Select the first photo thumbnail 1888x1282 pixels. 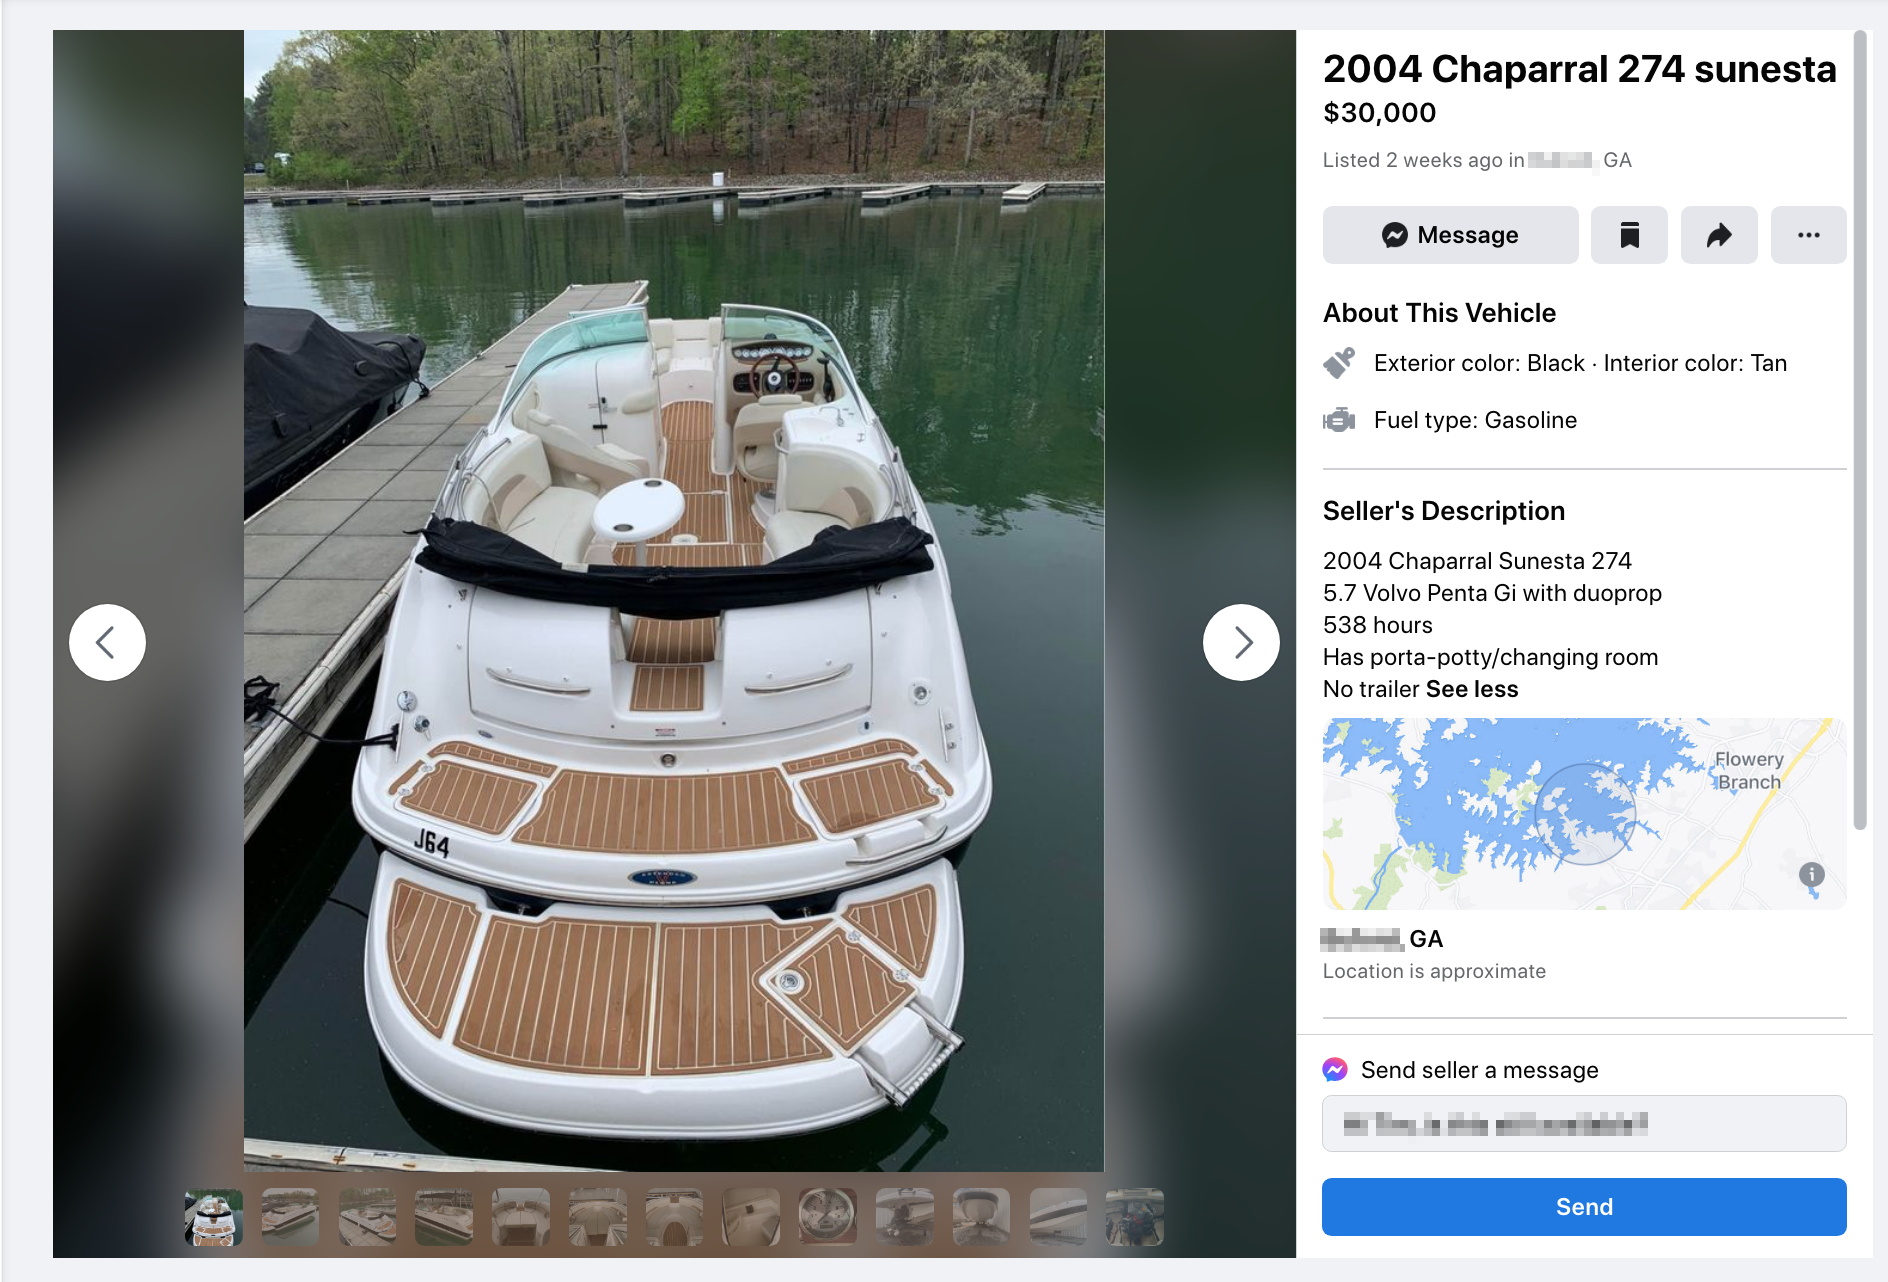pos(214,1217)
